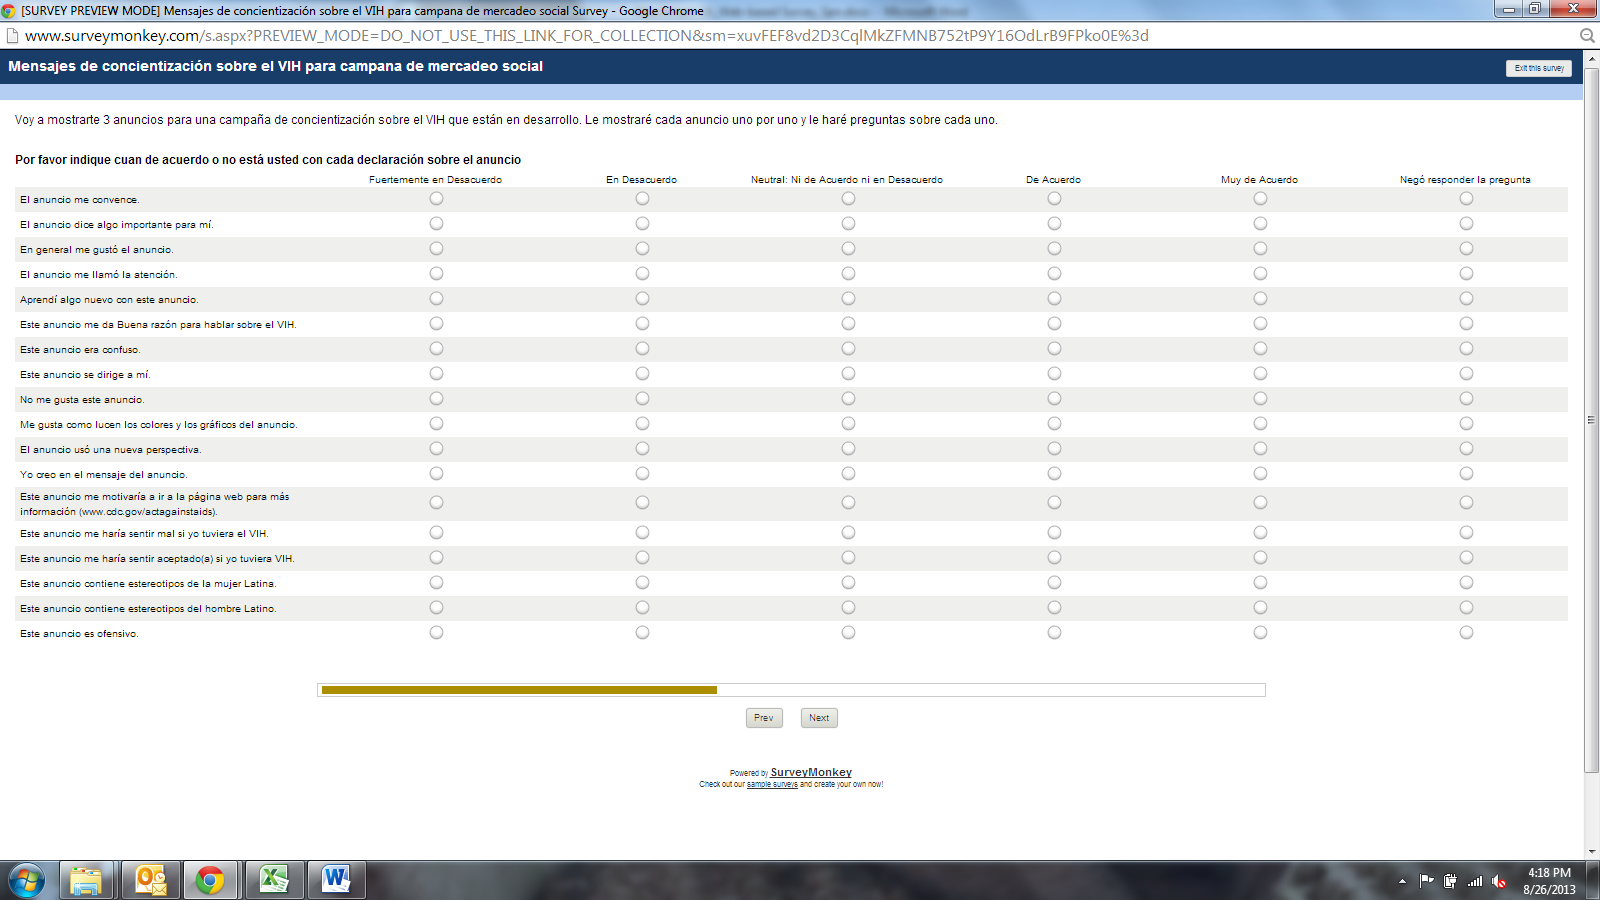Click the 'Neutral: Ni de Acuerdo ni en Desacuerdo' header
Image resolution: width=1600 pixels, height=900 pixels.
[x=847, y=180]
